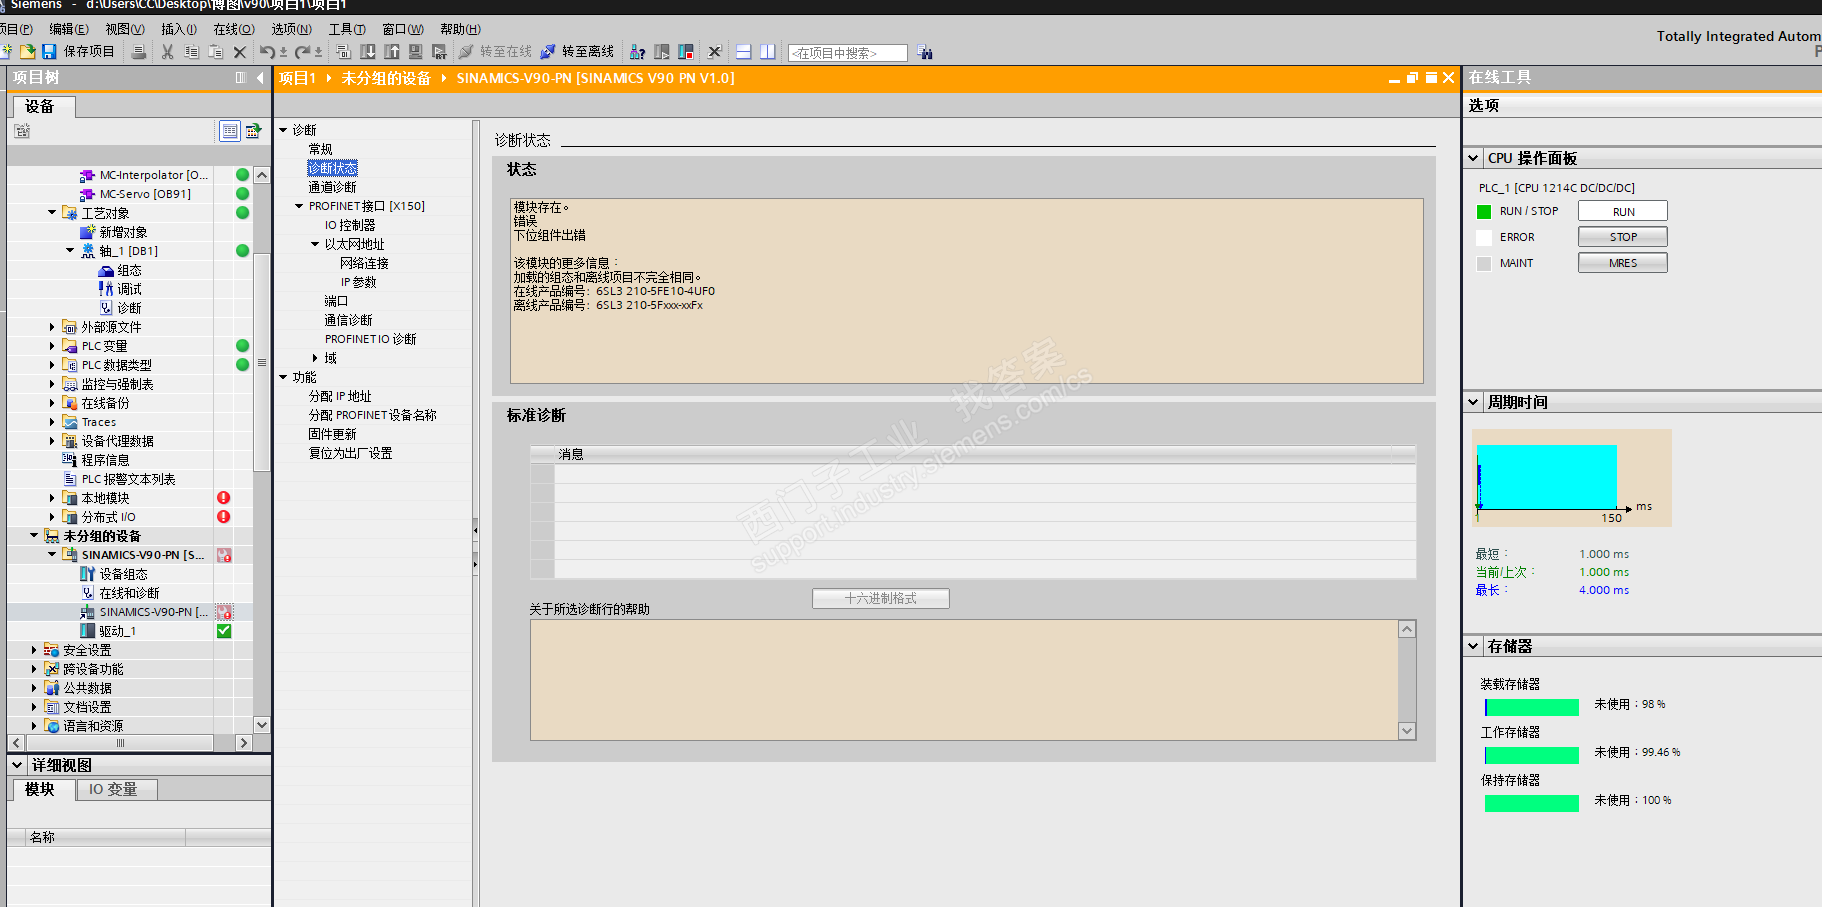Click the save project disk icon
This screenshot has width=1822, height=907.
point(49,51)
